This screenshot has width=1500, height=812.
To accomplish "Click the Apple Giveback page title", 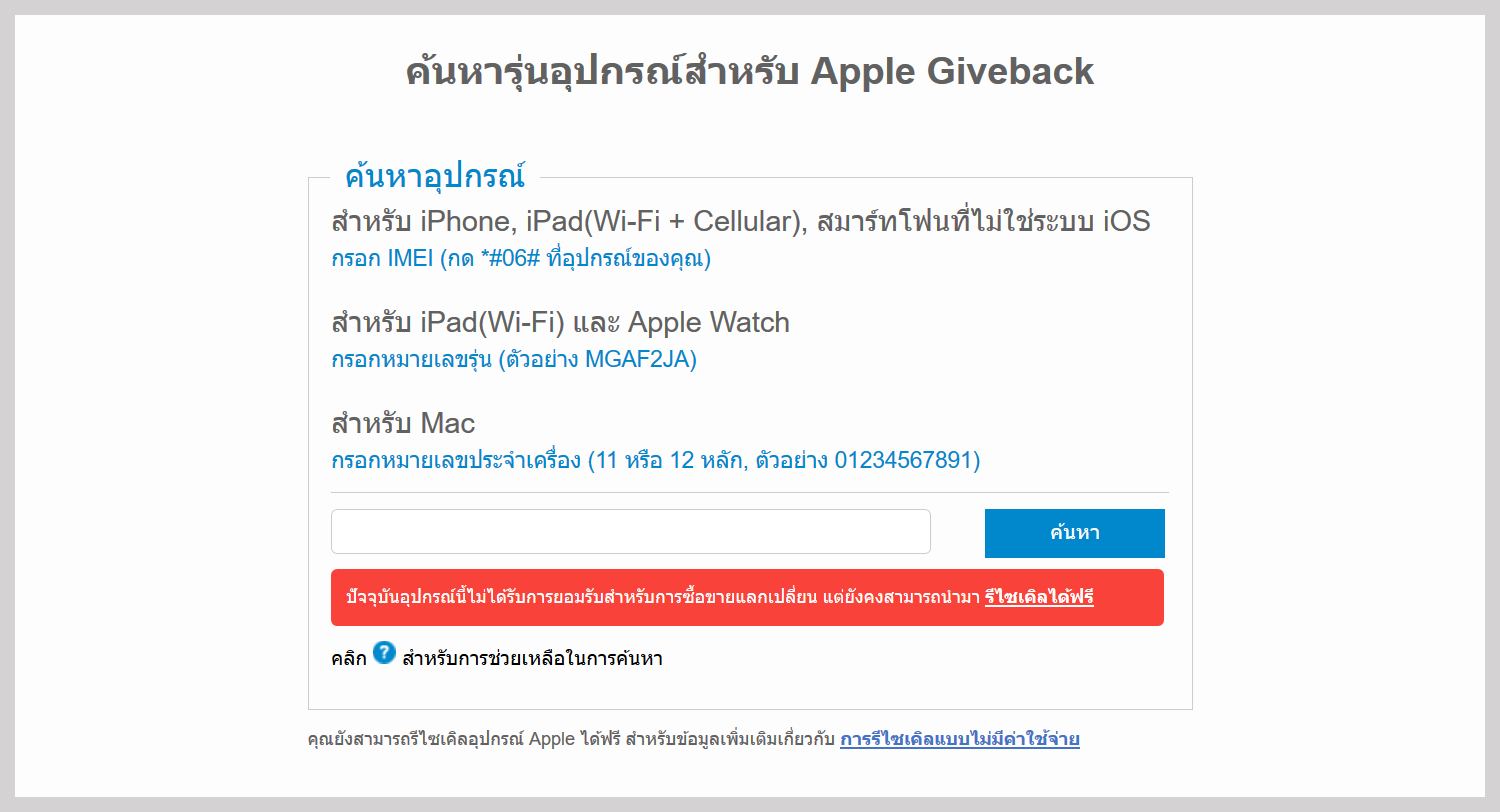I will [x=750, y=72].
